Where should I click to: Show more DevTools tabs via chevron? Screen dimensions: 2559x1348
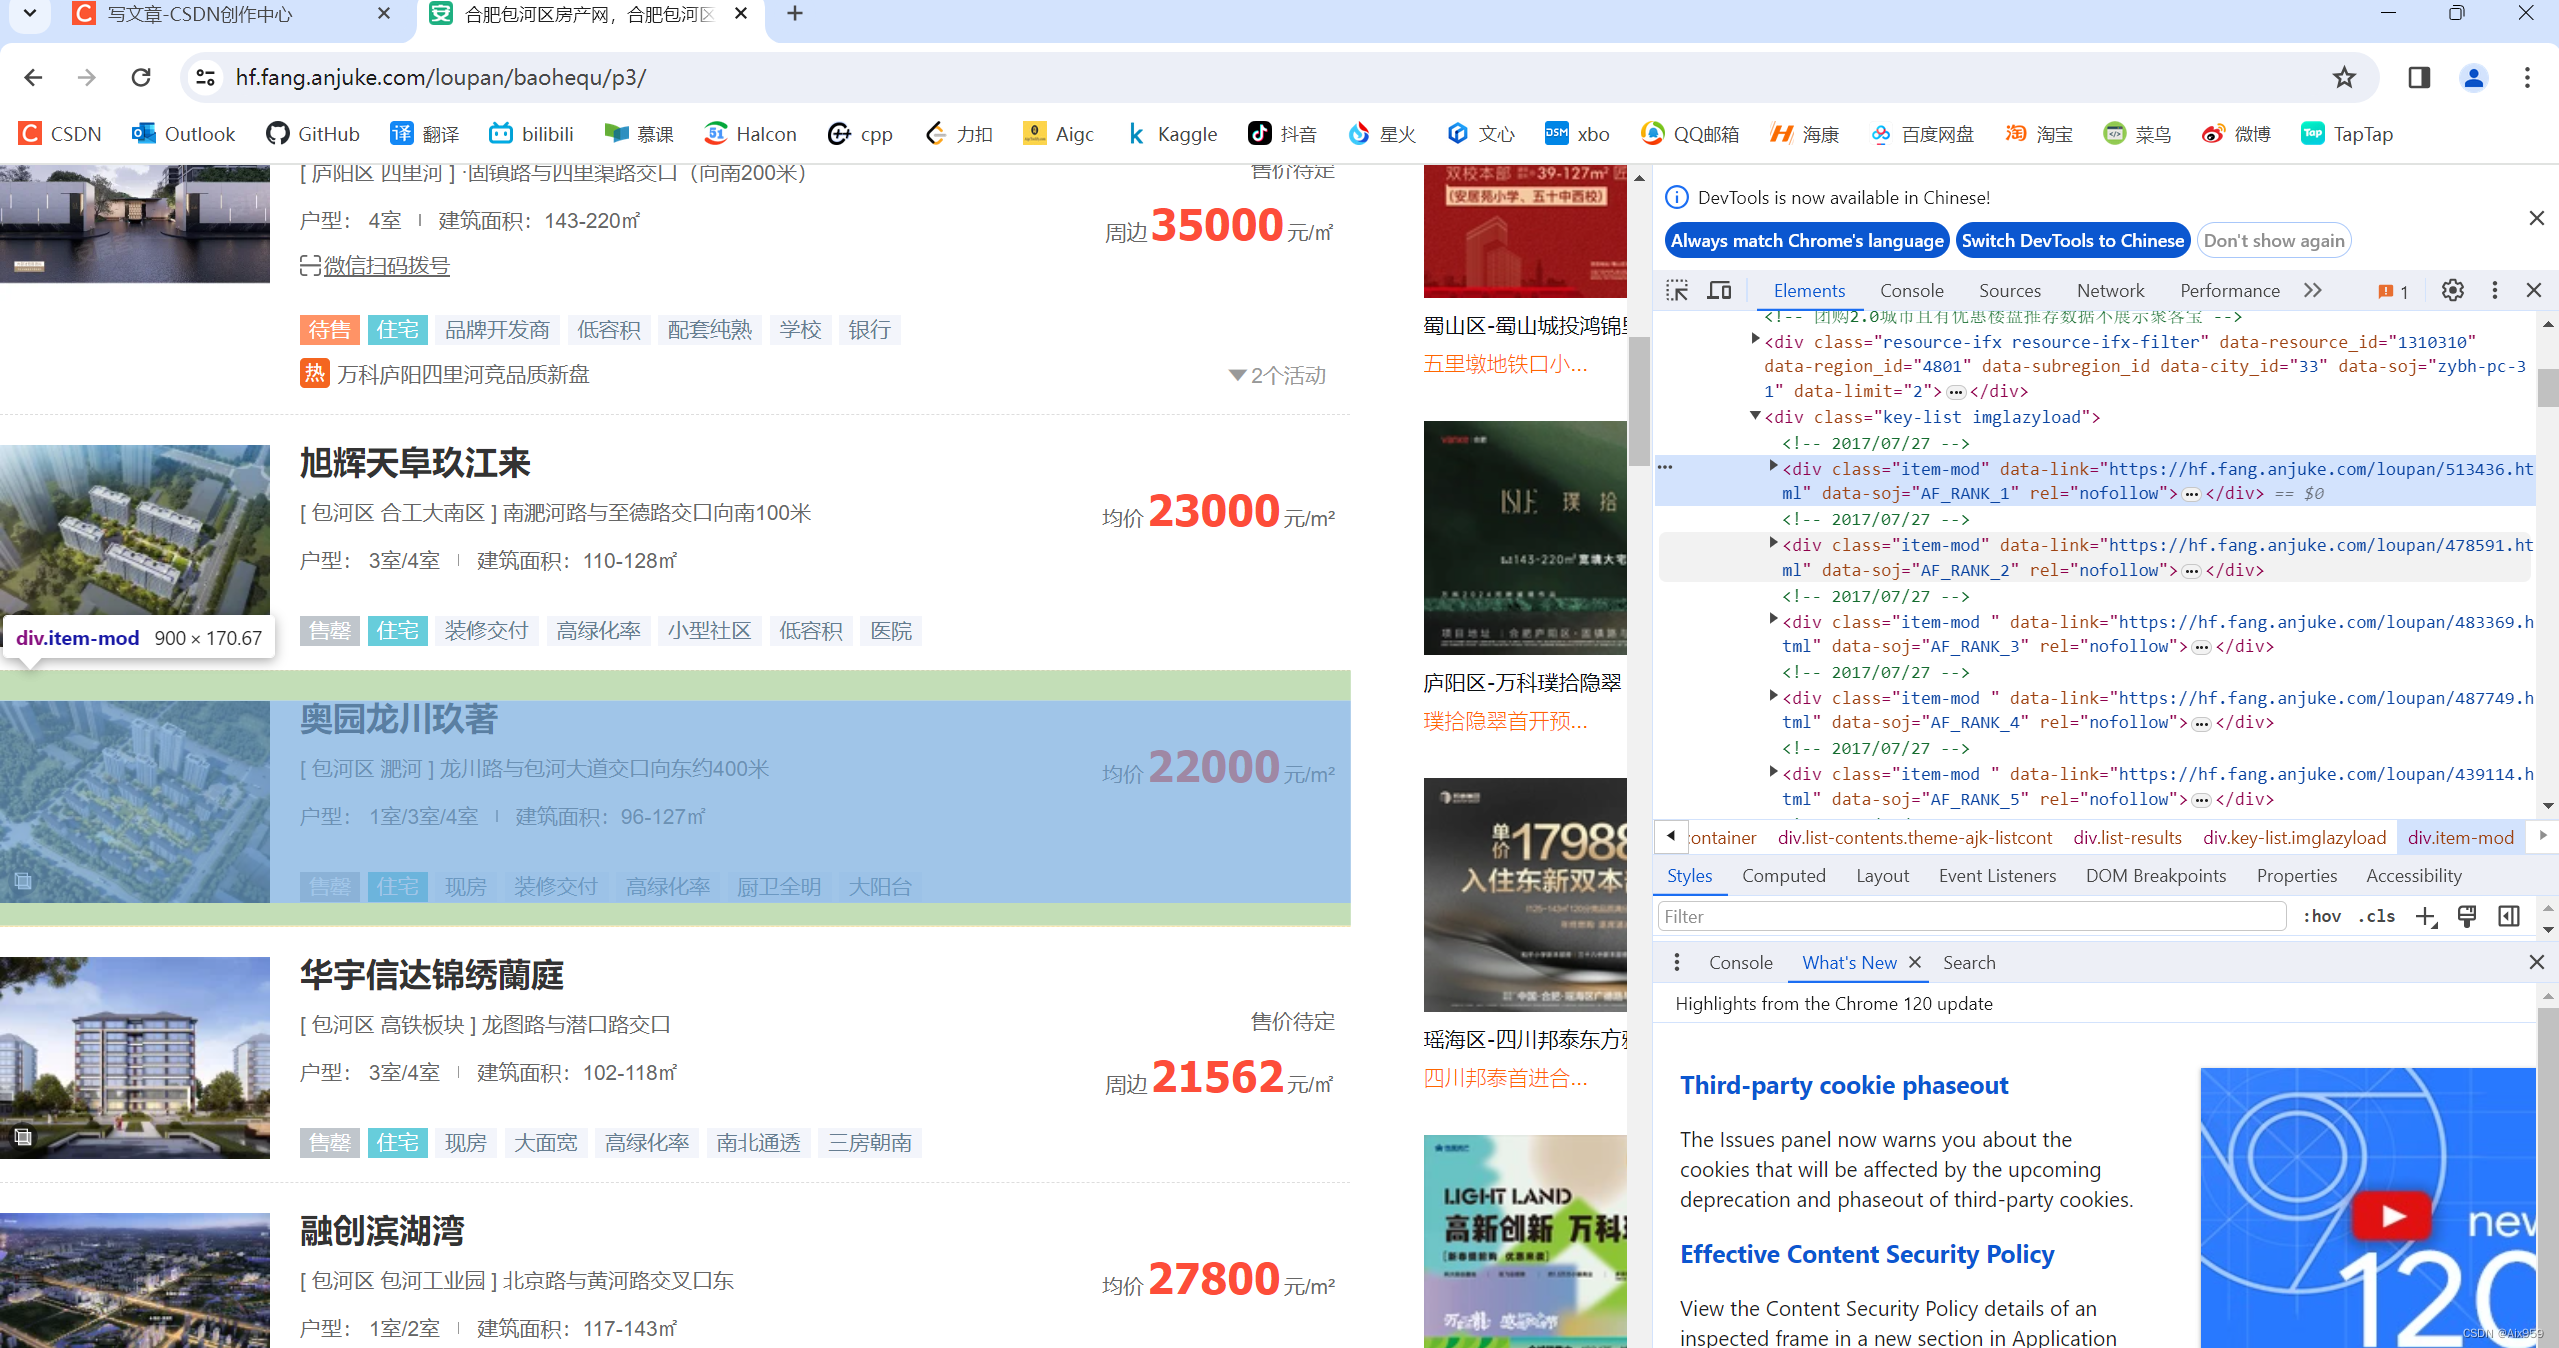coord(2312,291)
